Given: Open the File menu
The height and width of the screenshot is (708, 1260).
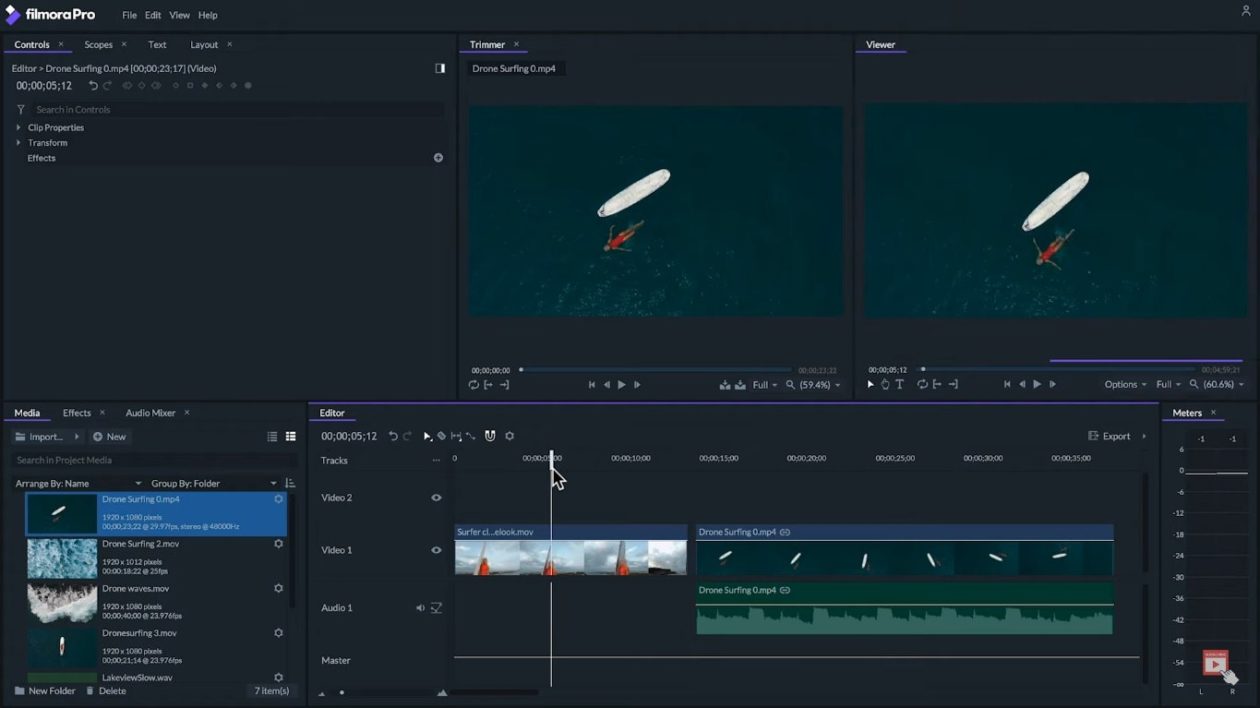Looking at the screenshot, I should [129, 15].
